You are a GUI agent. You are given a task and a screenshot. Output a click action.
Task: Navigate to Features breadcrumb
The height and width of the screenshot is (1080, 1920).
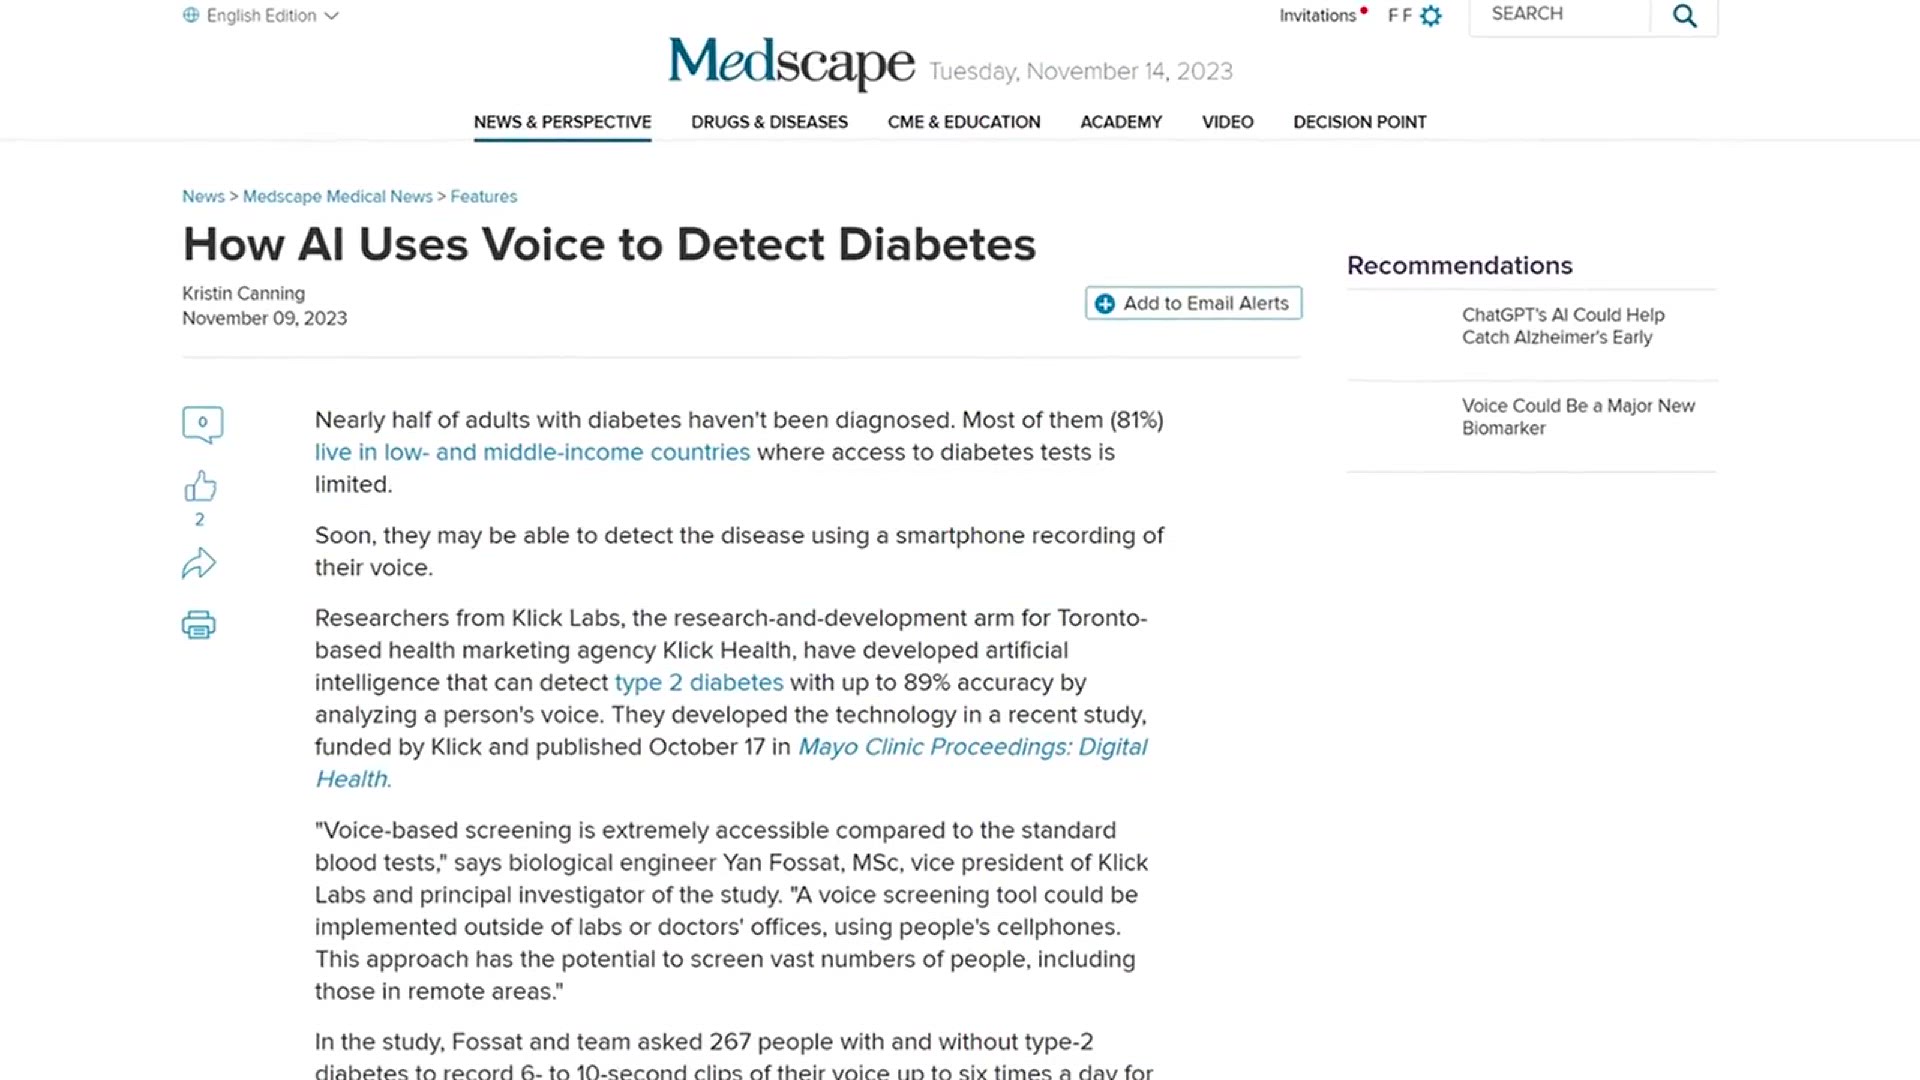[x=484, y=196]
